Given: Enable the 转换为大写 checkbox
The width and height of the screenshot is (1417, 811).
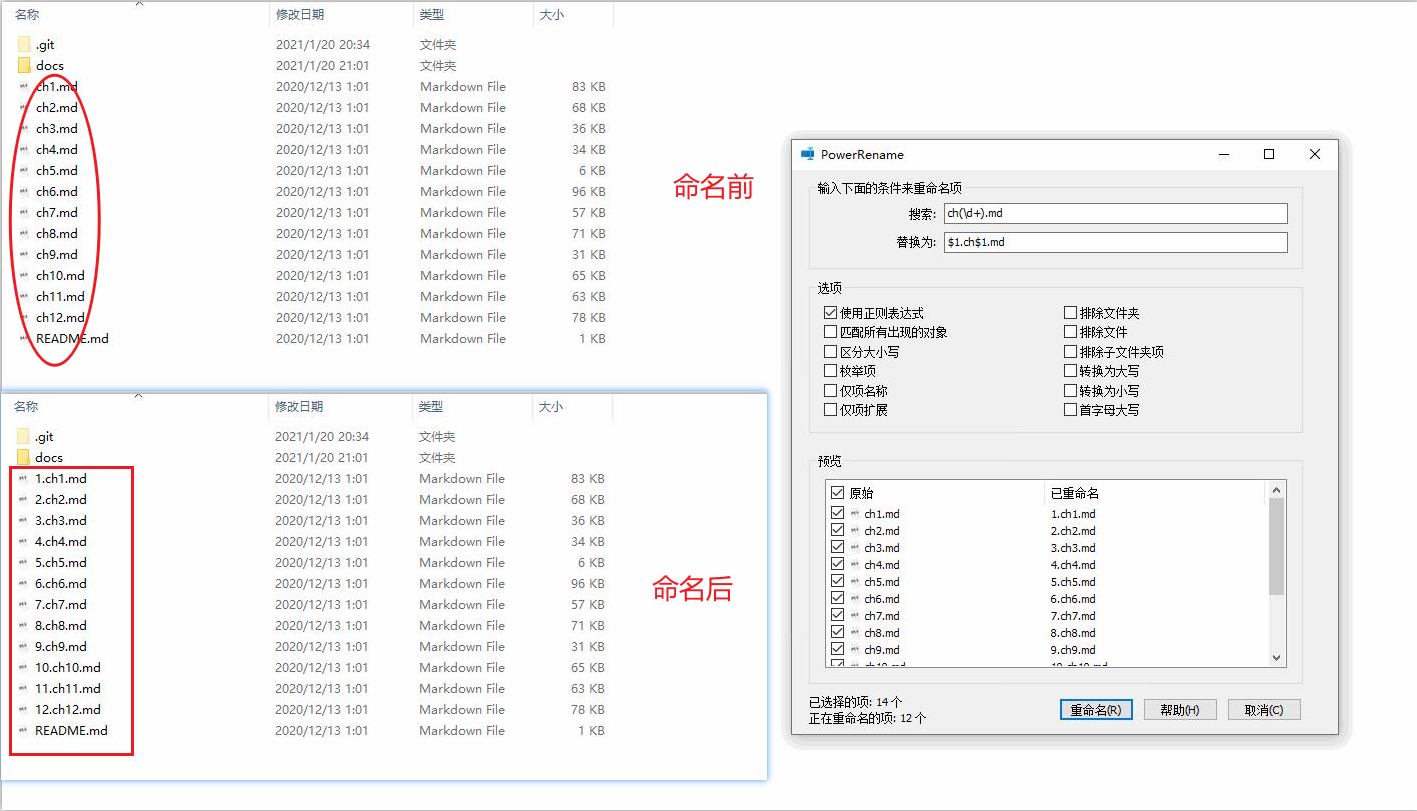Looking at the screenshot, I should click(x=1070, y=371).
